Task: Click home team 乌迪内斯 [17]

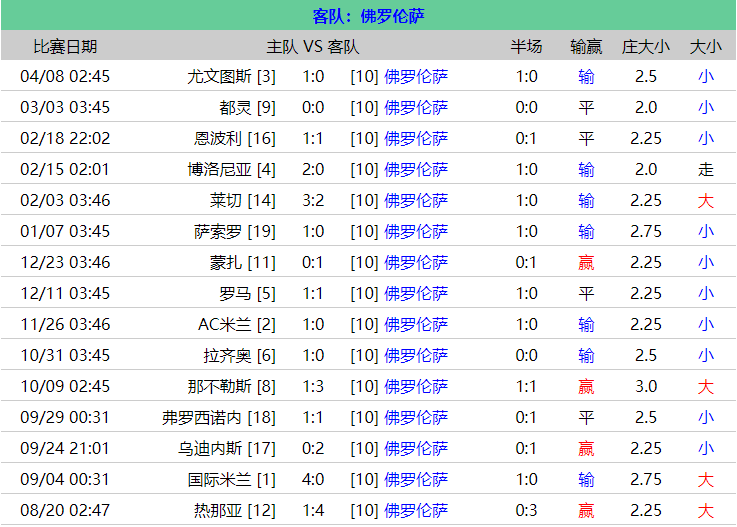Action: point(227,448)
